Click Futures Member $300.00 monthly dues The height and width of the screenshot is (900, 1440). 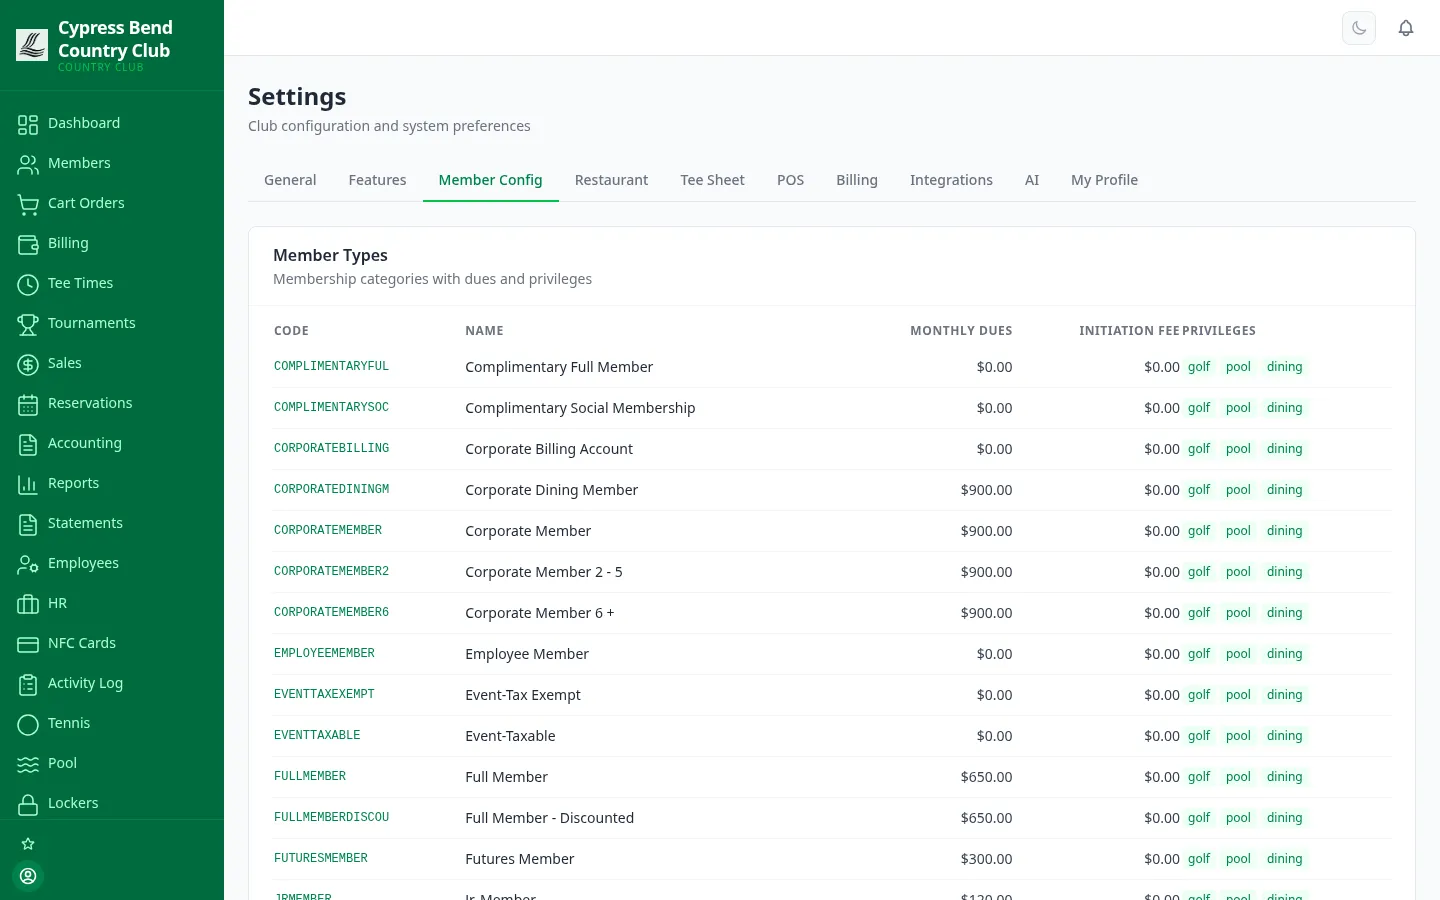pyautogui.click(x=986, y=859)
